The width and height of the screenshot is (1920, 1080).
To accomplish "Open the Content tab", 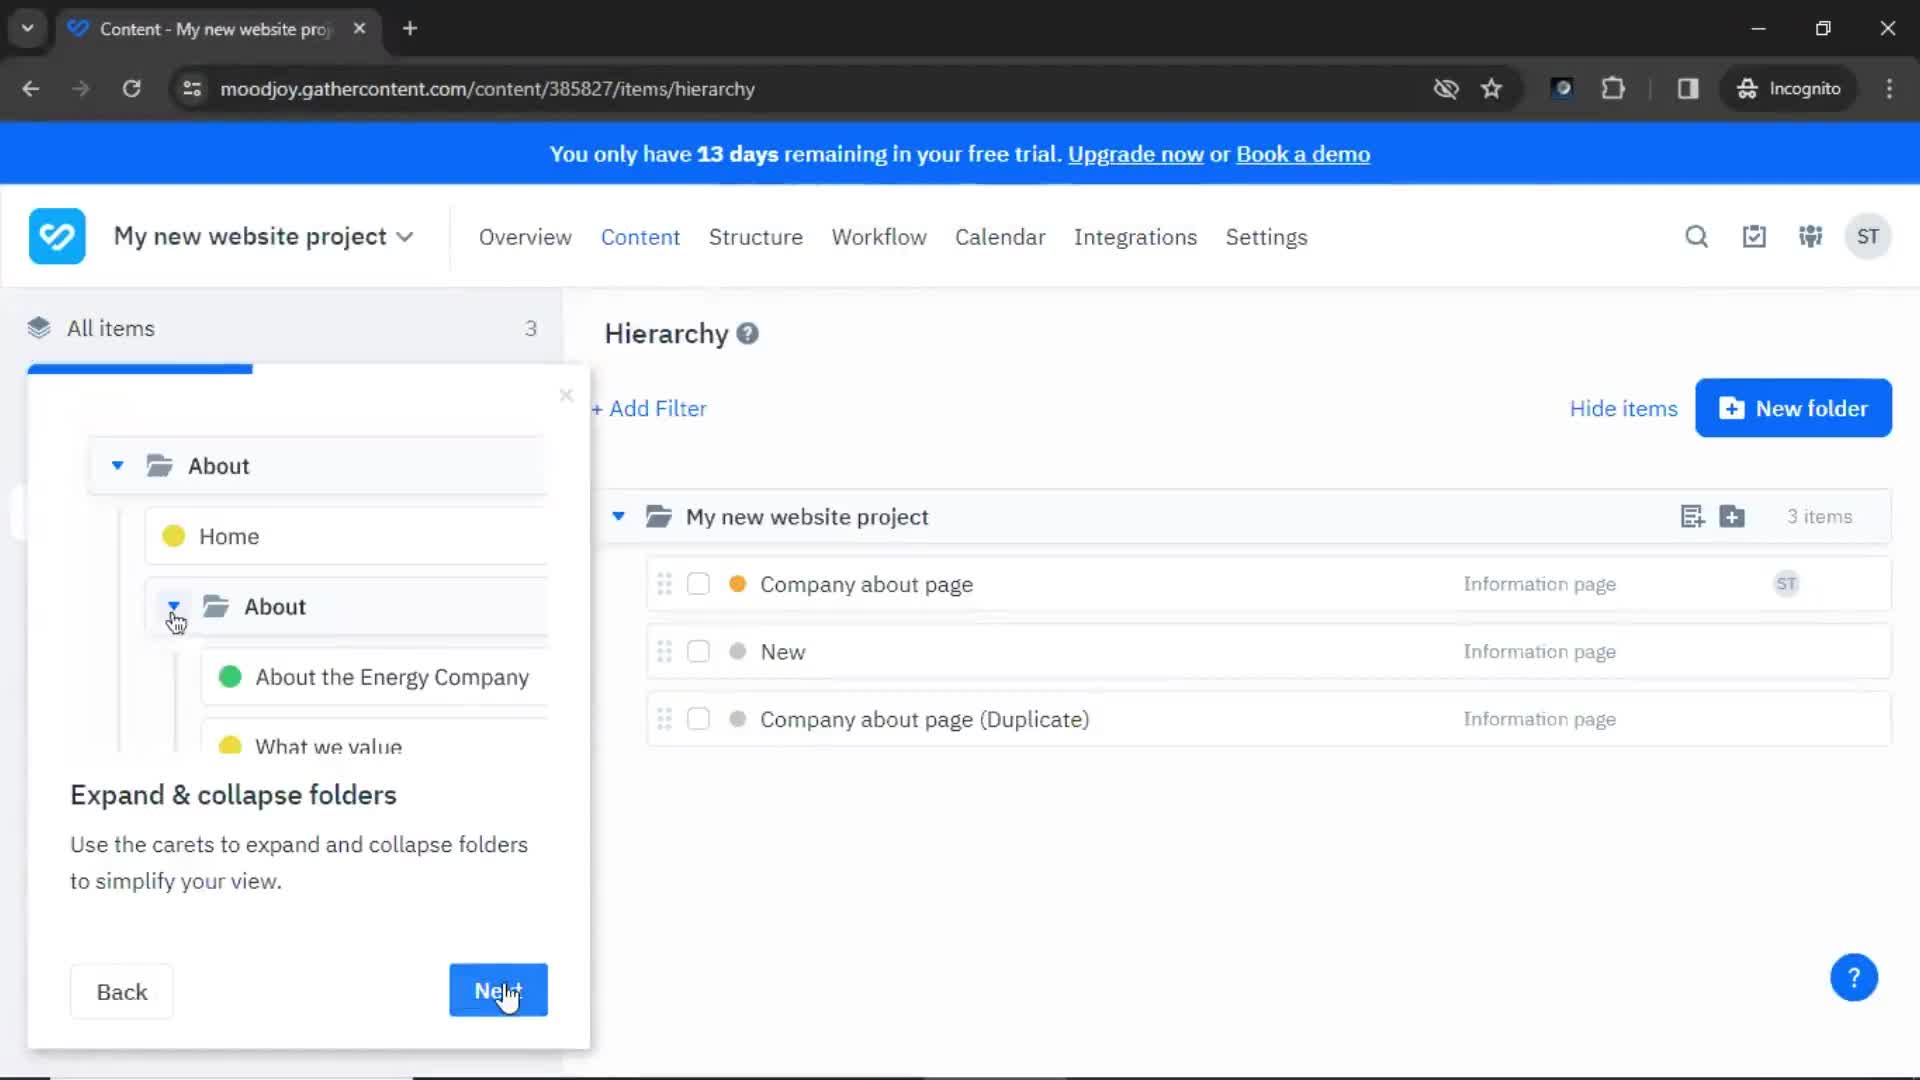I will (x=641, y=236).
